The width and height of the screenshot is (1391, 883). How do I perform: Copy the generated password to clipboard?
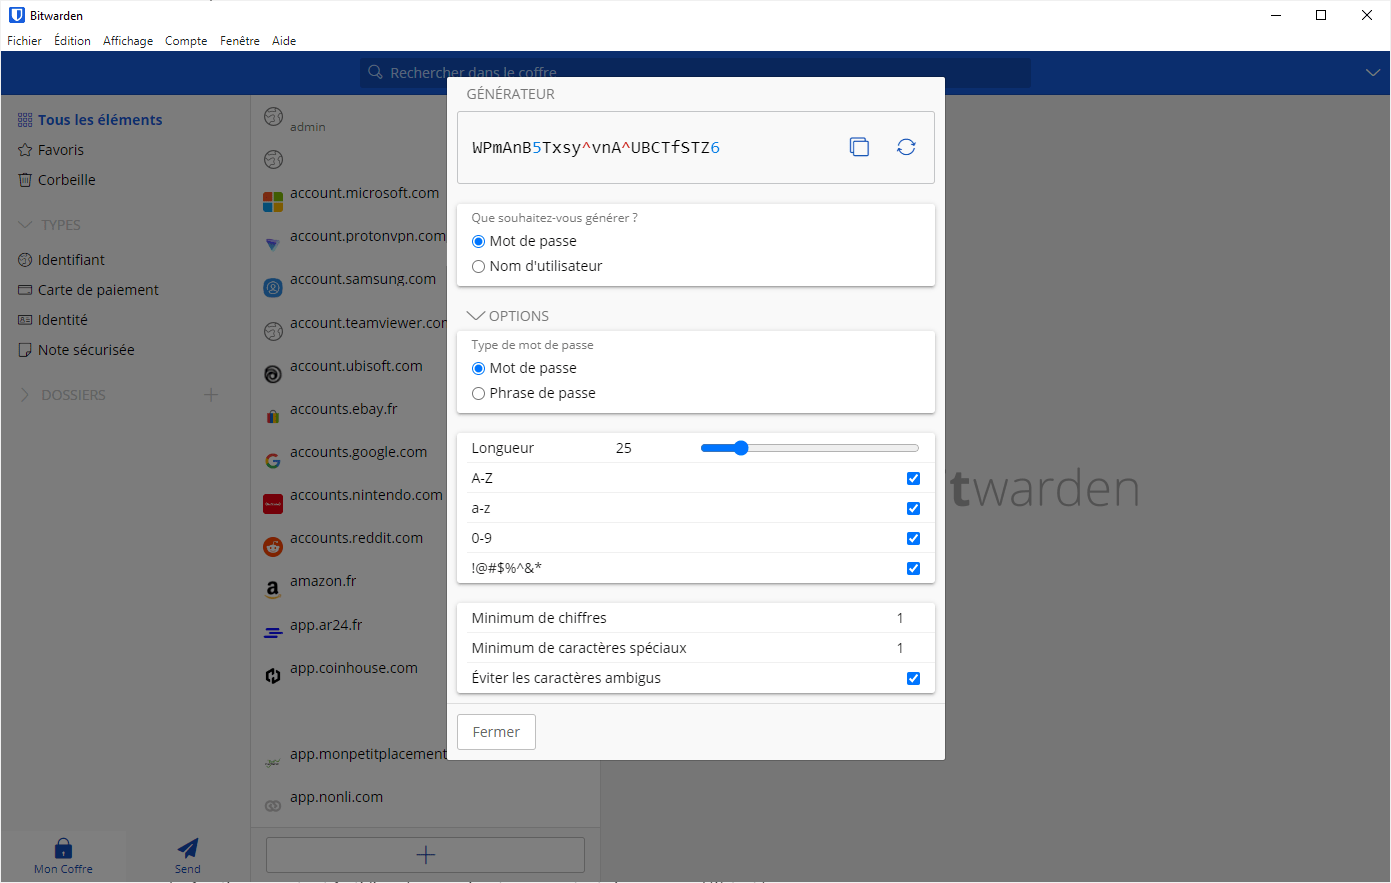pyautogui.click(x=859, y=146)
